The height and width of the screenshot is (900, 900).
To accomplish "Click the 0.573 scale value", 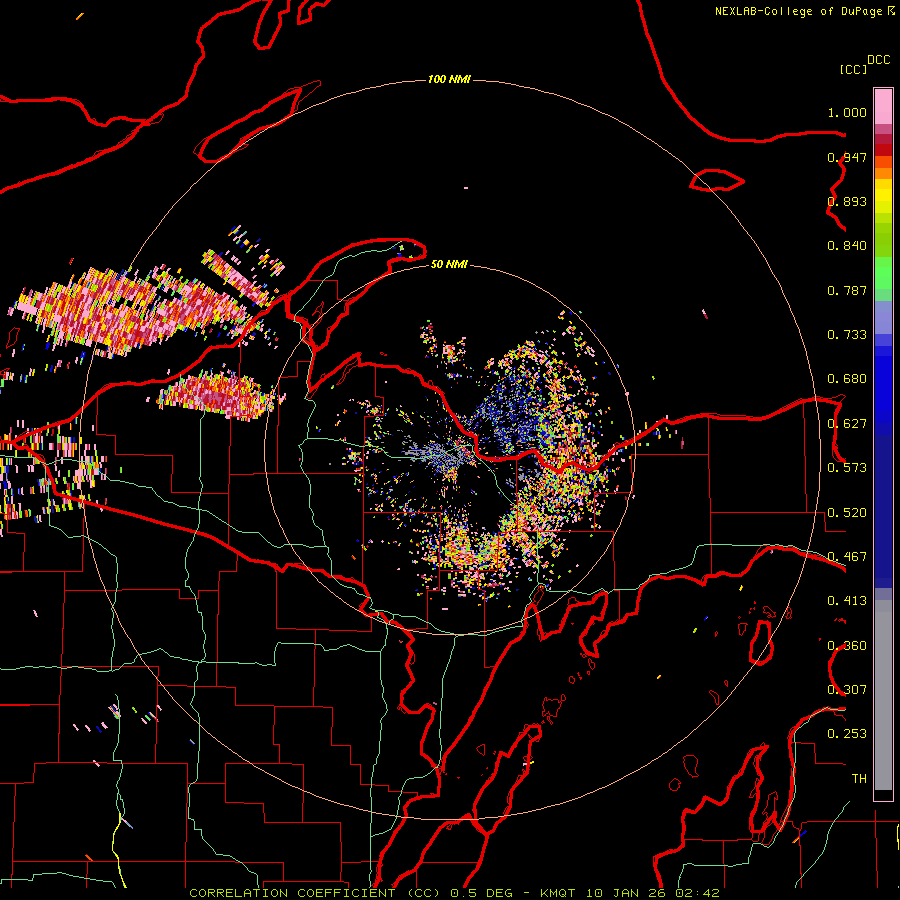I will [x=847, y=468].
